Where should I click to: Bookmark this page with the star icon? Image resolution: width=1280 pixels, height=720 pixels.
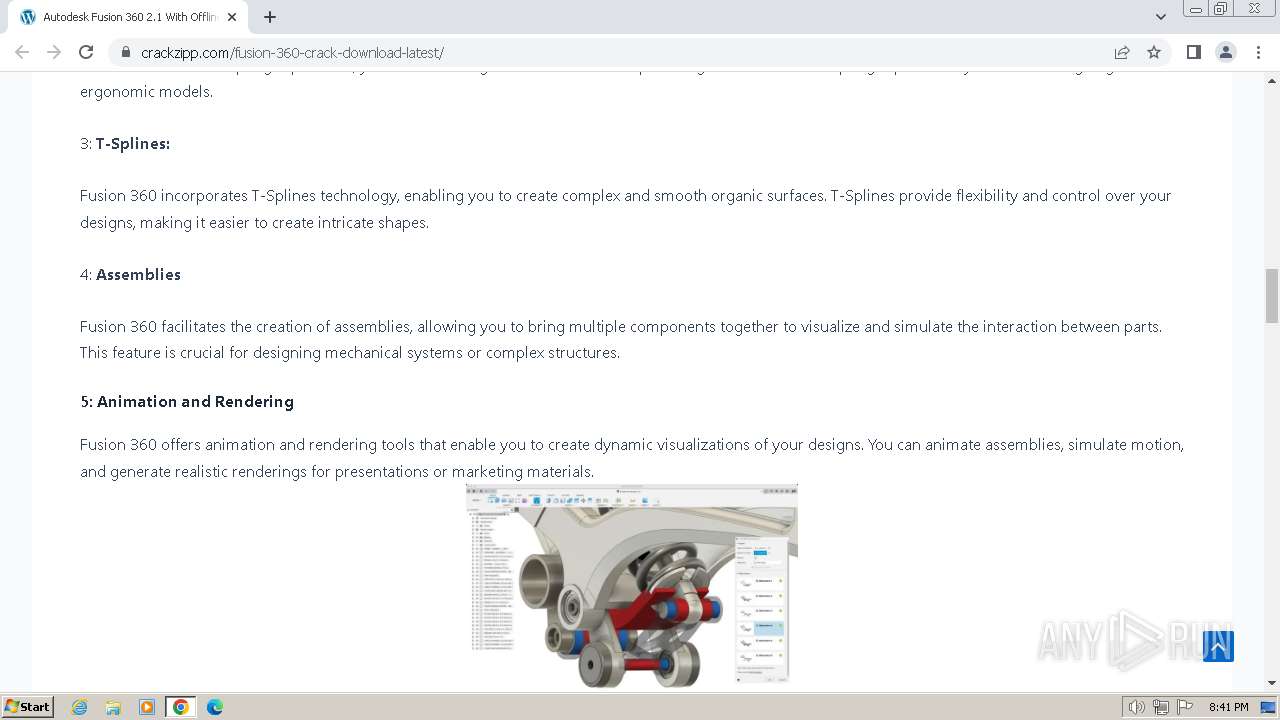pos(1154,52)
